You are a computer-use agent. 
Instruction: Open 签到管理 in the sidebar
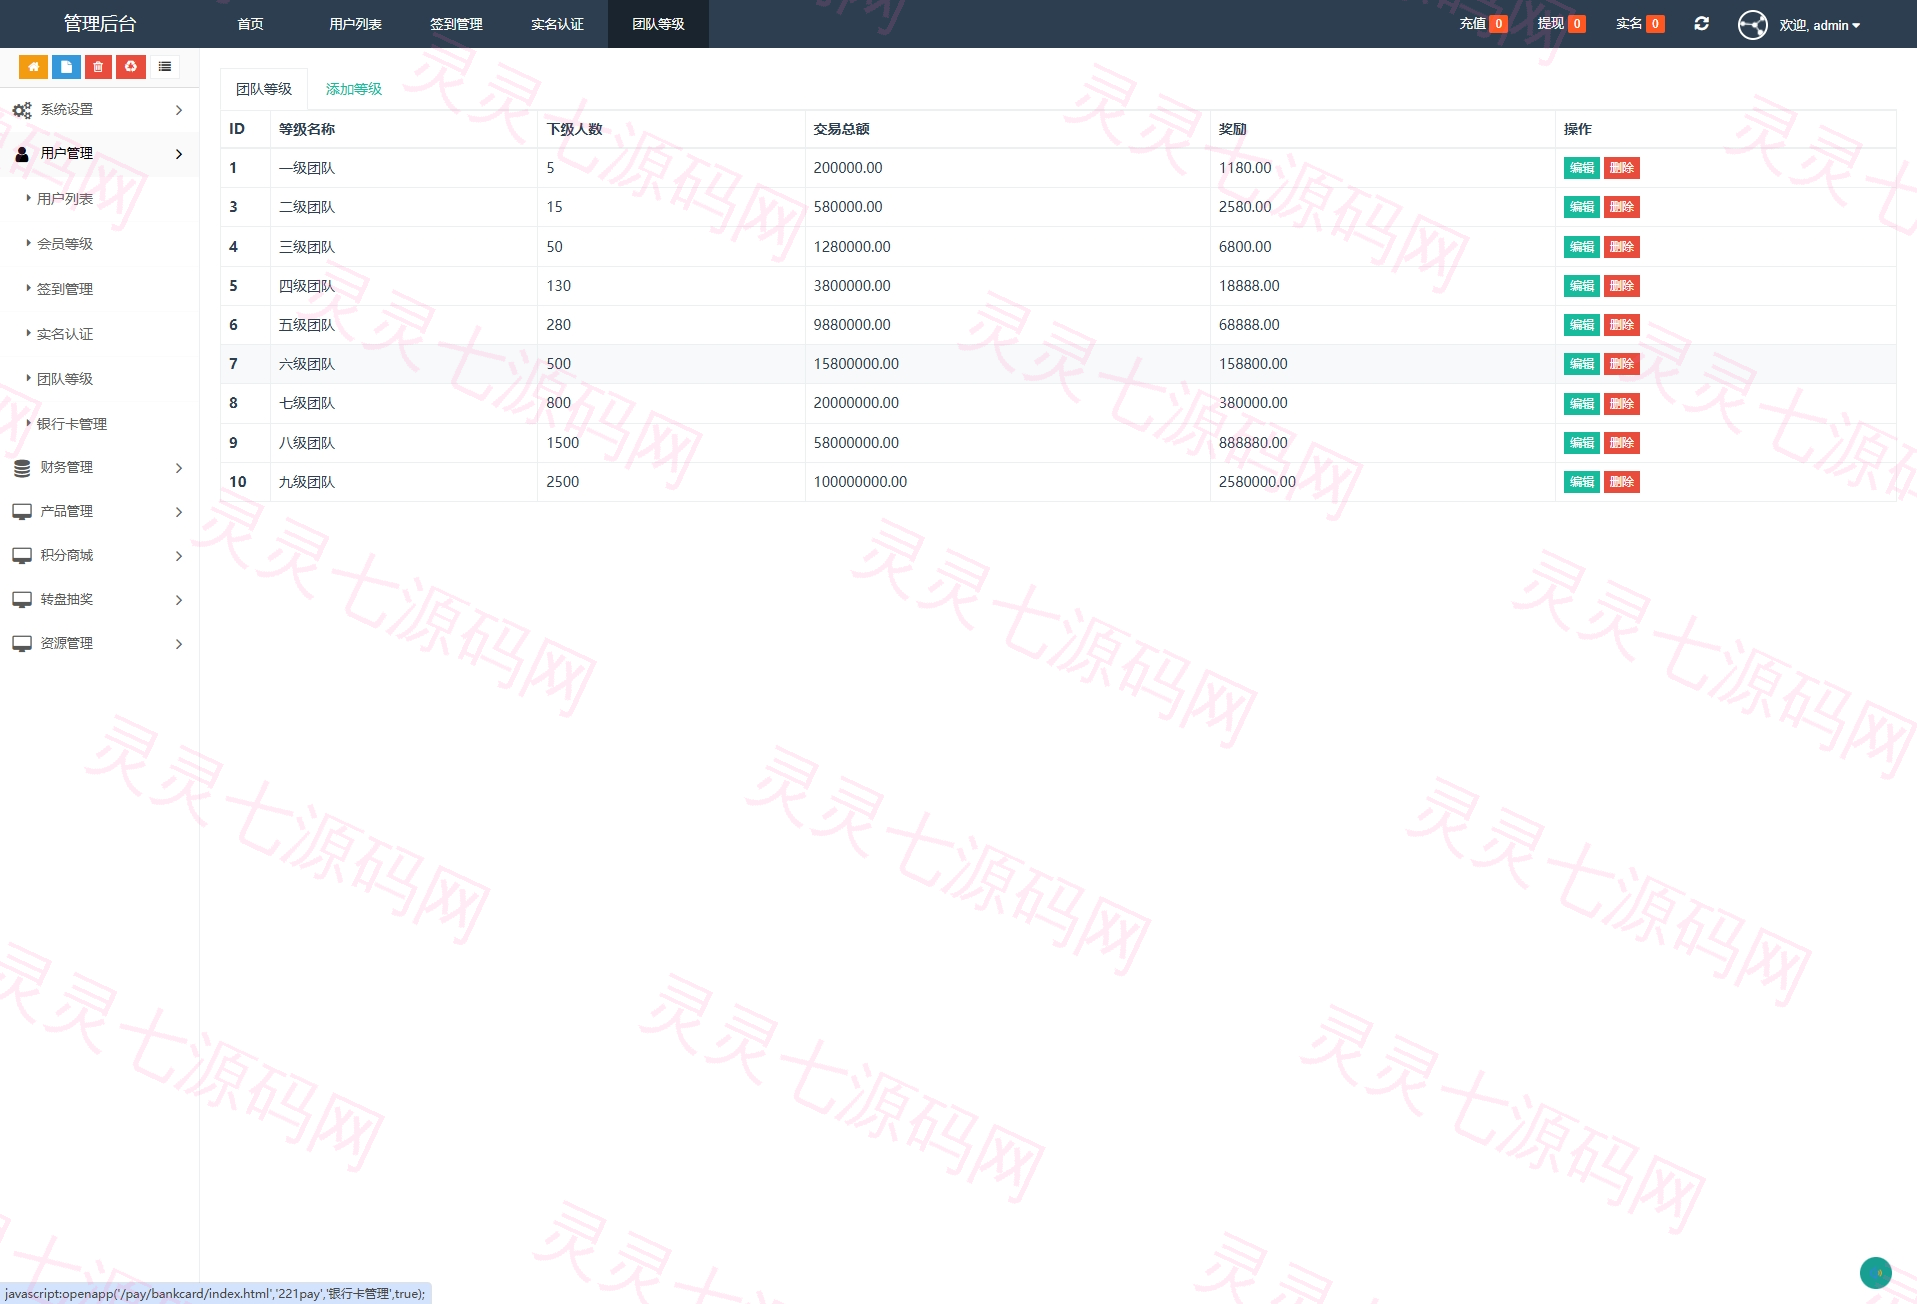(x=65, y=289)
